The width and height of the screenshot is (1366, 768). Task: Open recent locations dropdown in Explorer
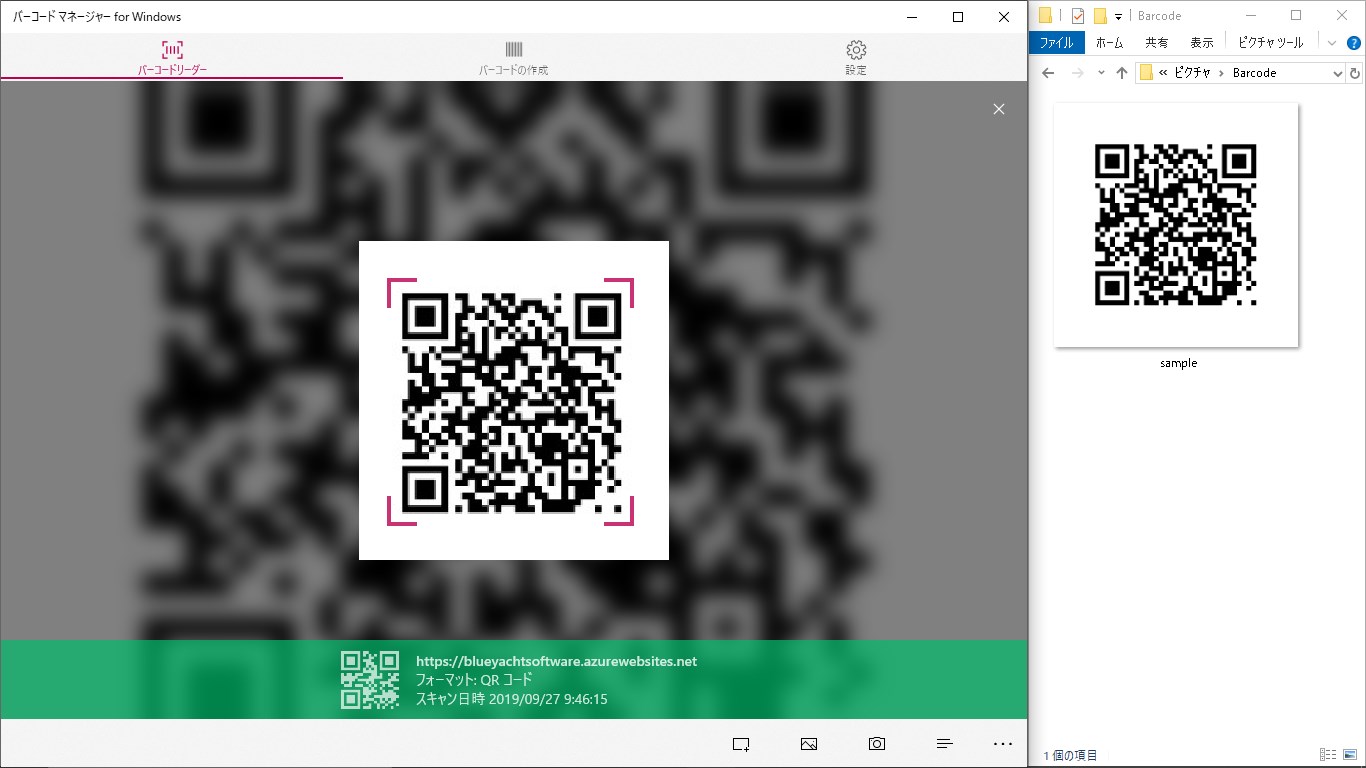tap(1101, 73)
